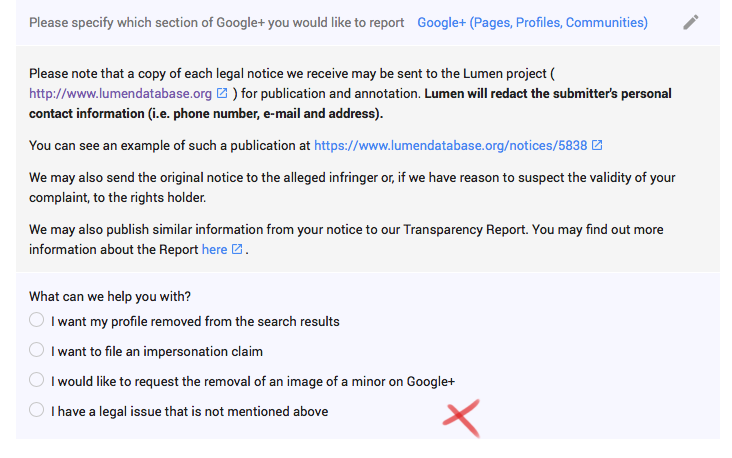Pick 'legal issue not mentioned above' radio

(36, 410)
